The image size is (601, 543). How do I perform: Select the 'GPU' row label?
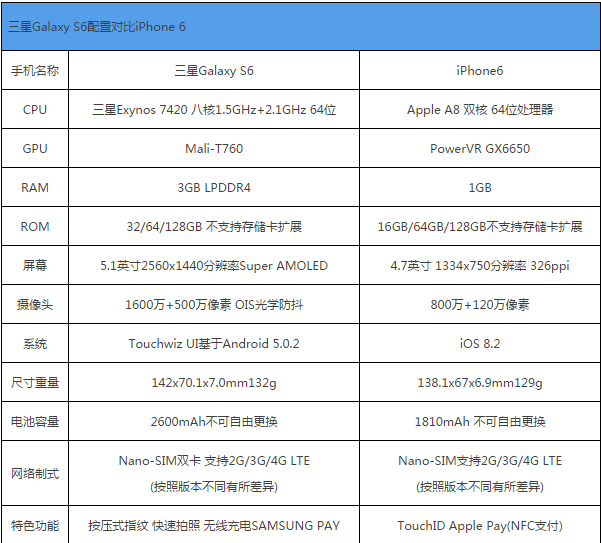click(x=35, y=149)
